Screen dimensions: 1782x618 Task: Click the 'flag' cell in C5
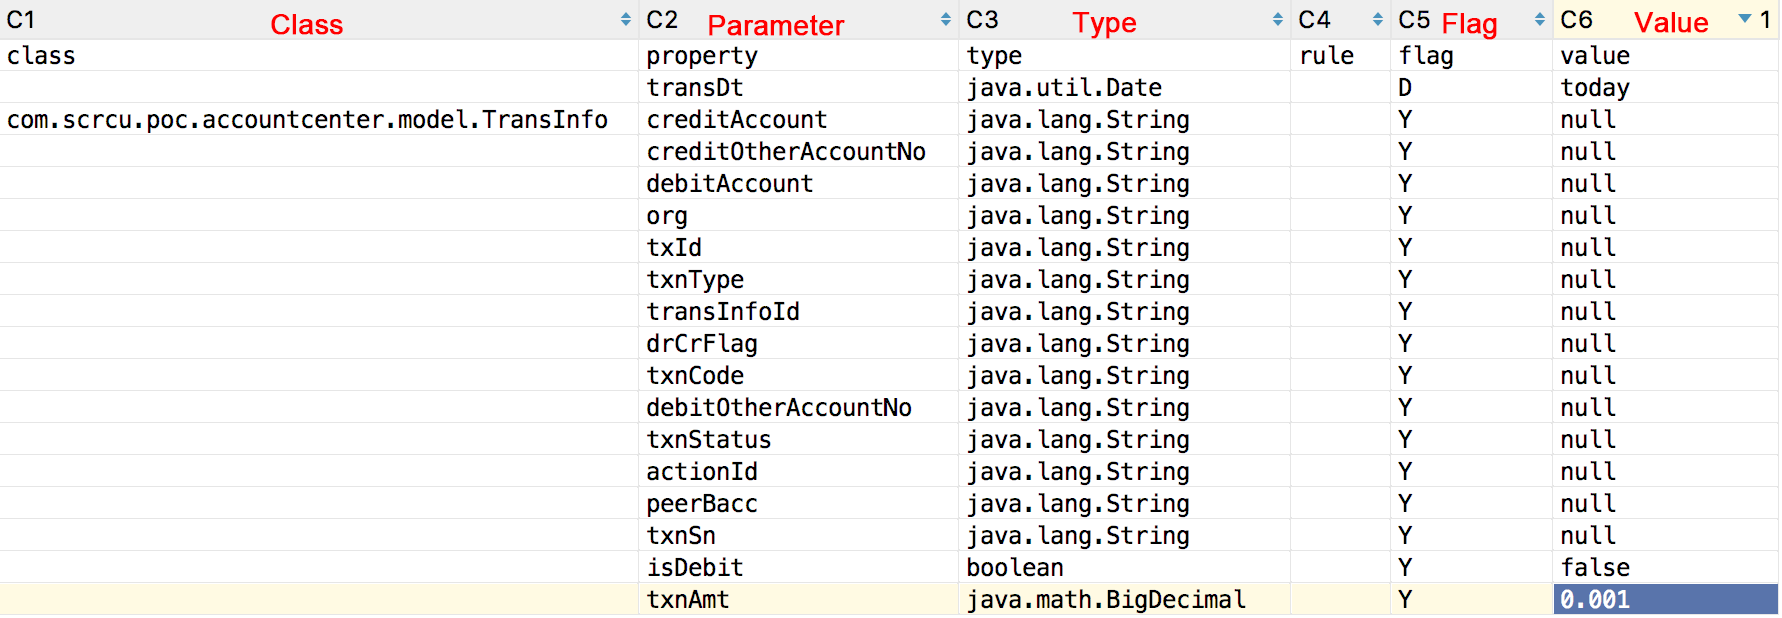tap(1472, 55)
